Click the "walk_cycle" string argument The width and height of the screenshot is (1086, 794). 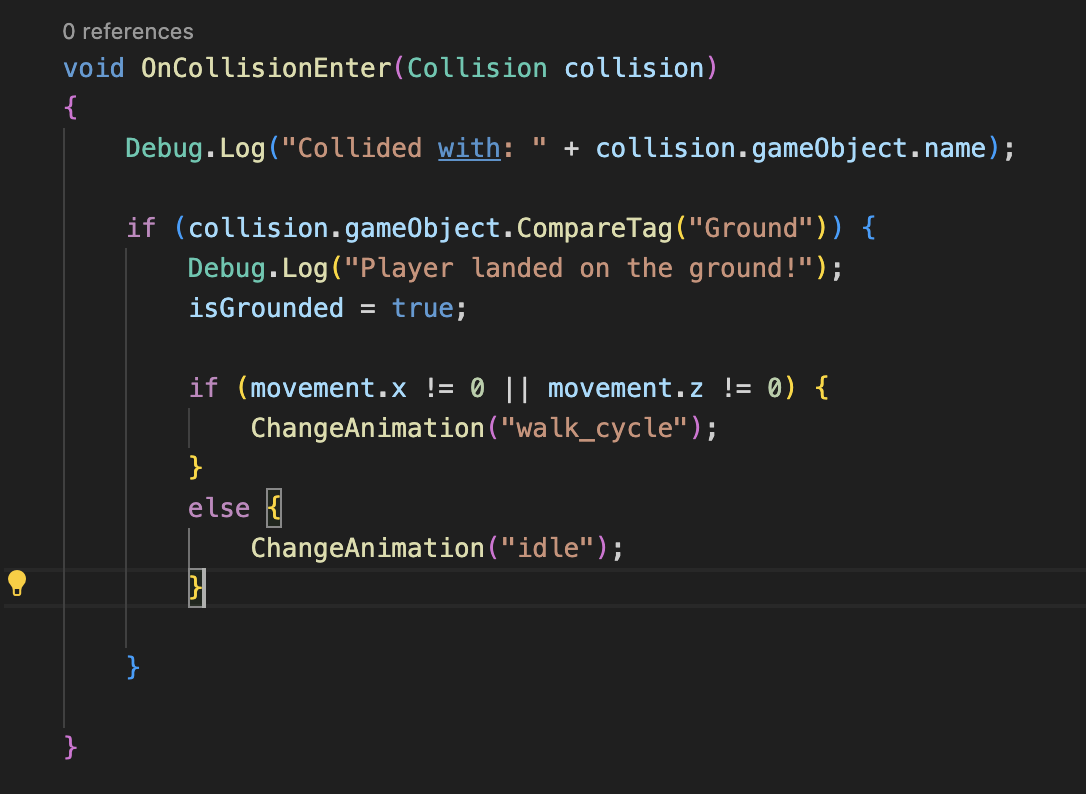594,428
